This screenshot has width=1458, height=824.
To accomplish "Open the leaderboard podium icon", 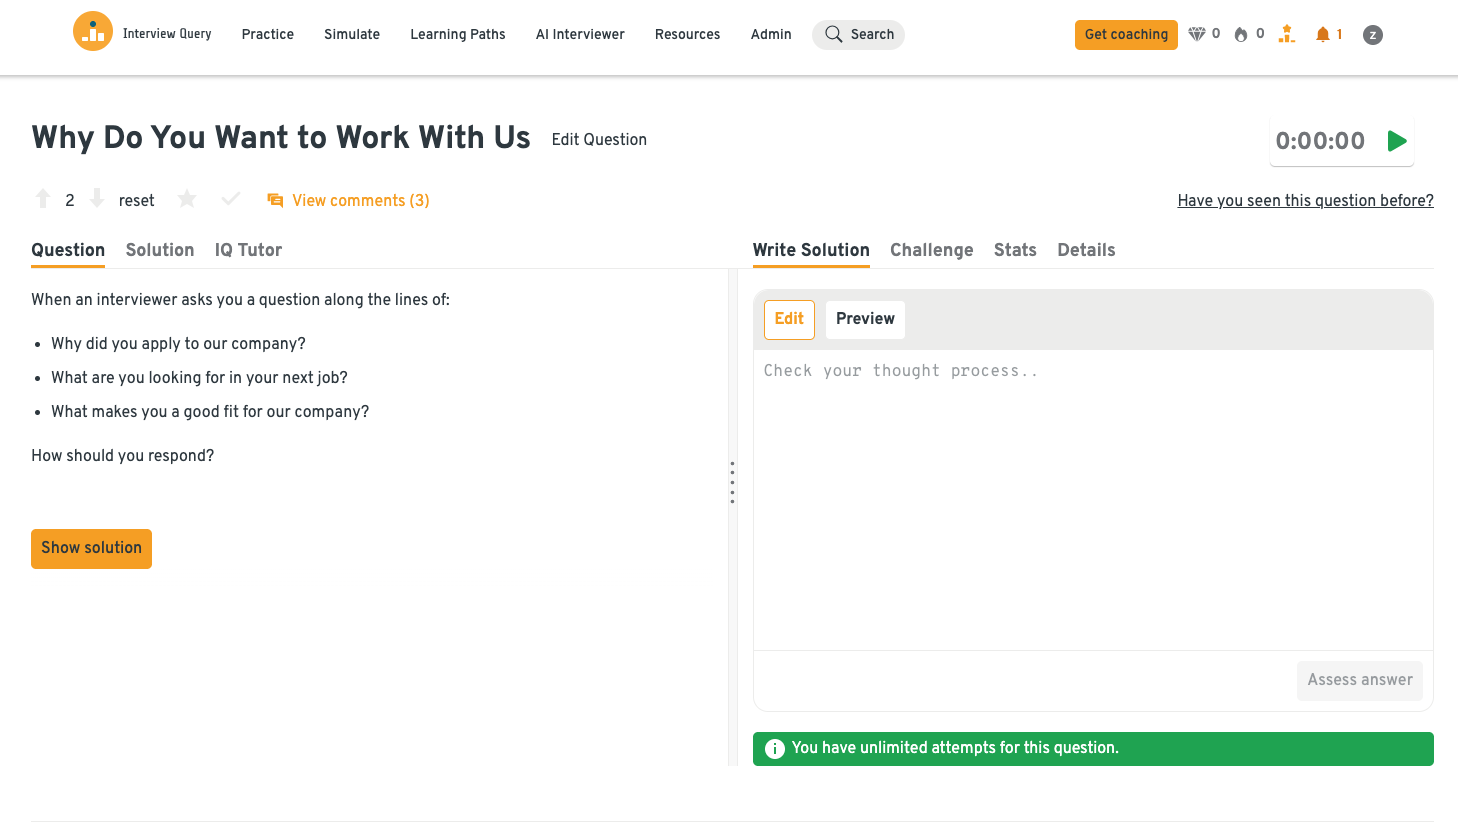I will (x=1287, y=34).
